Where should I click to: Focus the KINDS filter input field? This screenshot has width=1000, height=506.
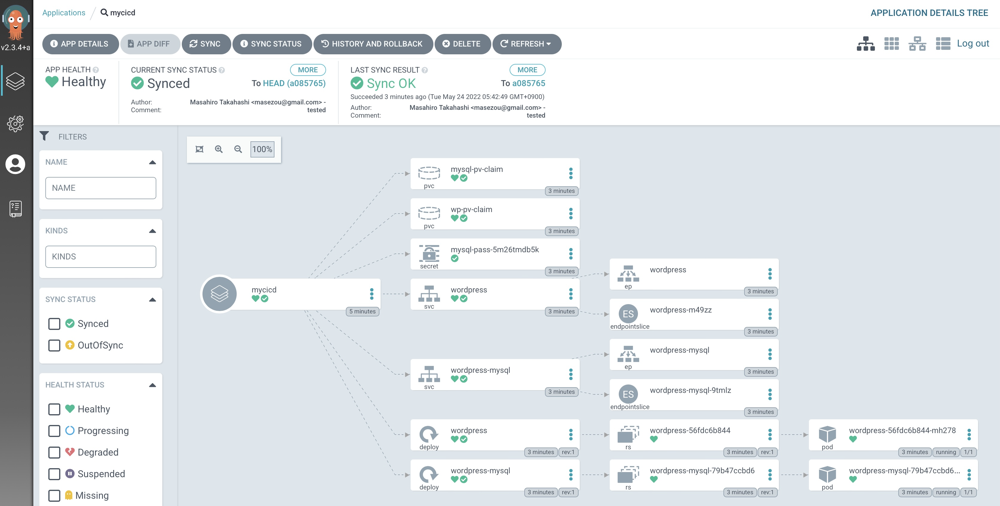coord(101,257)
